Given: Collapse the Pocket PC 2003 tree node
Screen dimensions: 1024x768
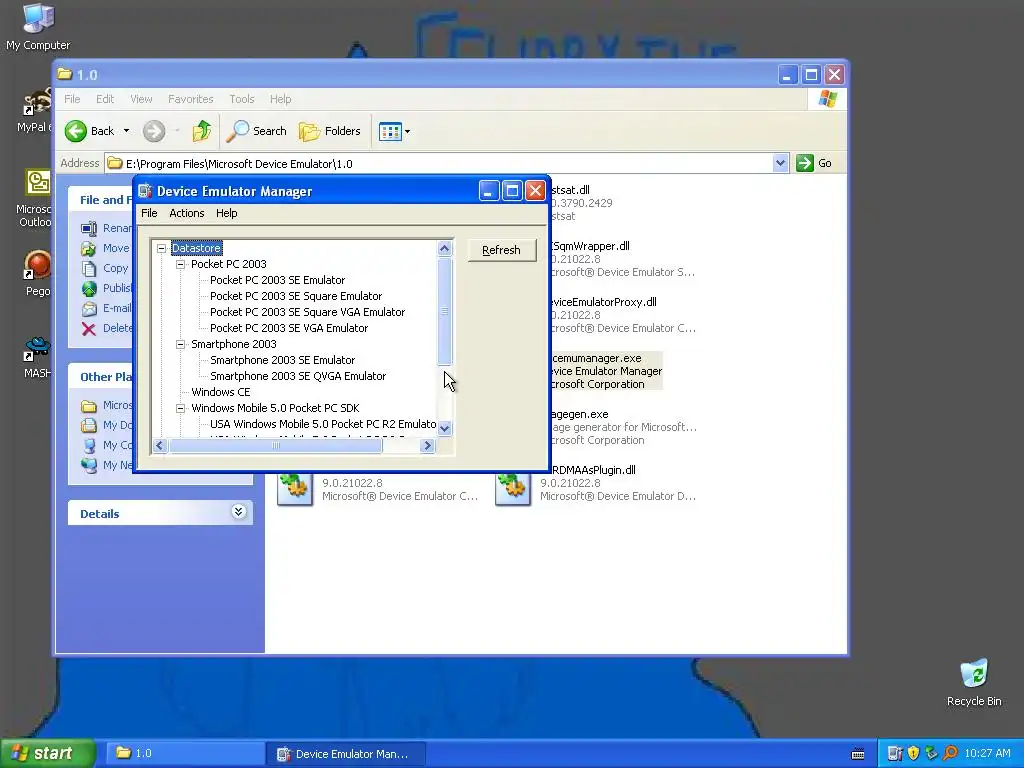Looking at the screenshot, I should tap(180, 264).
